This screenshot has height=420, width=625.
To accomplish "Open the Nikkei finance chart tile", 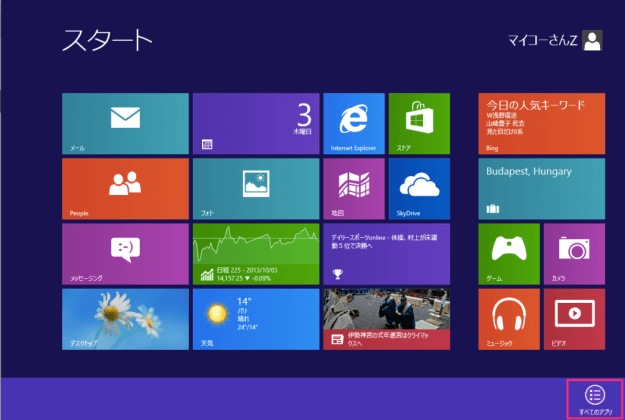I will coord(255,253).
